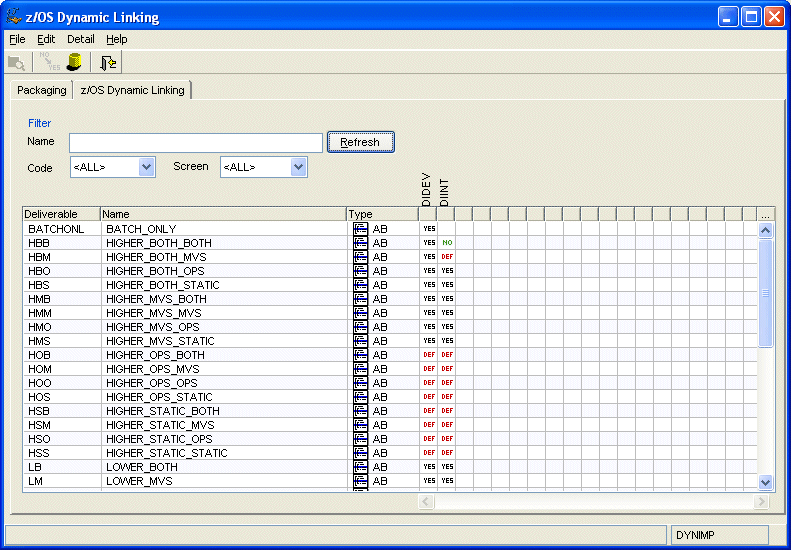The image size is (791, 550).
Task: Sort by the Deliverable column header
Action: point(61,214)
